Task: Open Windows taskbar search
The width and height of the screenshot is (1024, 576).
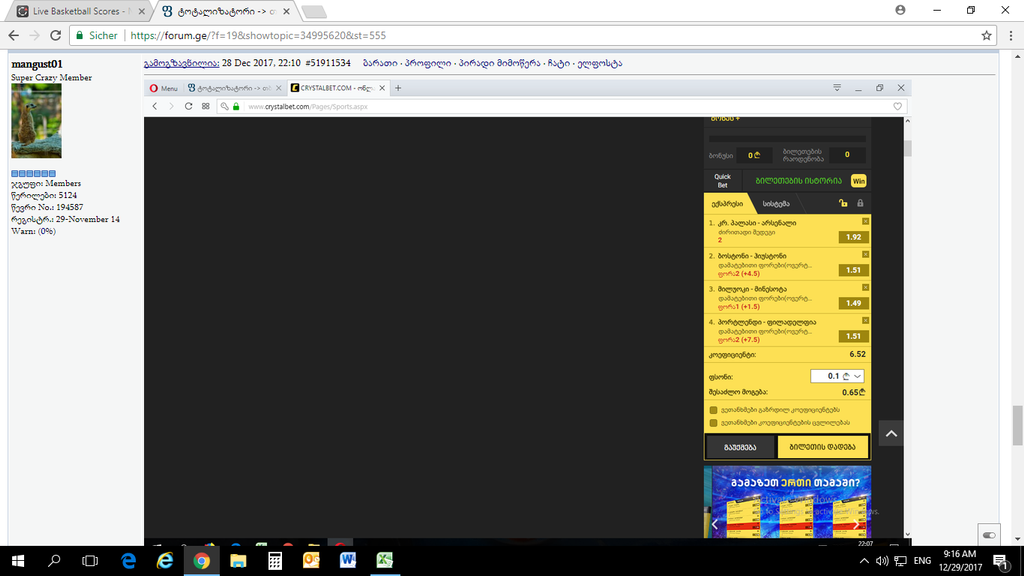Action: tap(54, 561)
